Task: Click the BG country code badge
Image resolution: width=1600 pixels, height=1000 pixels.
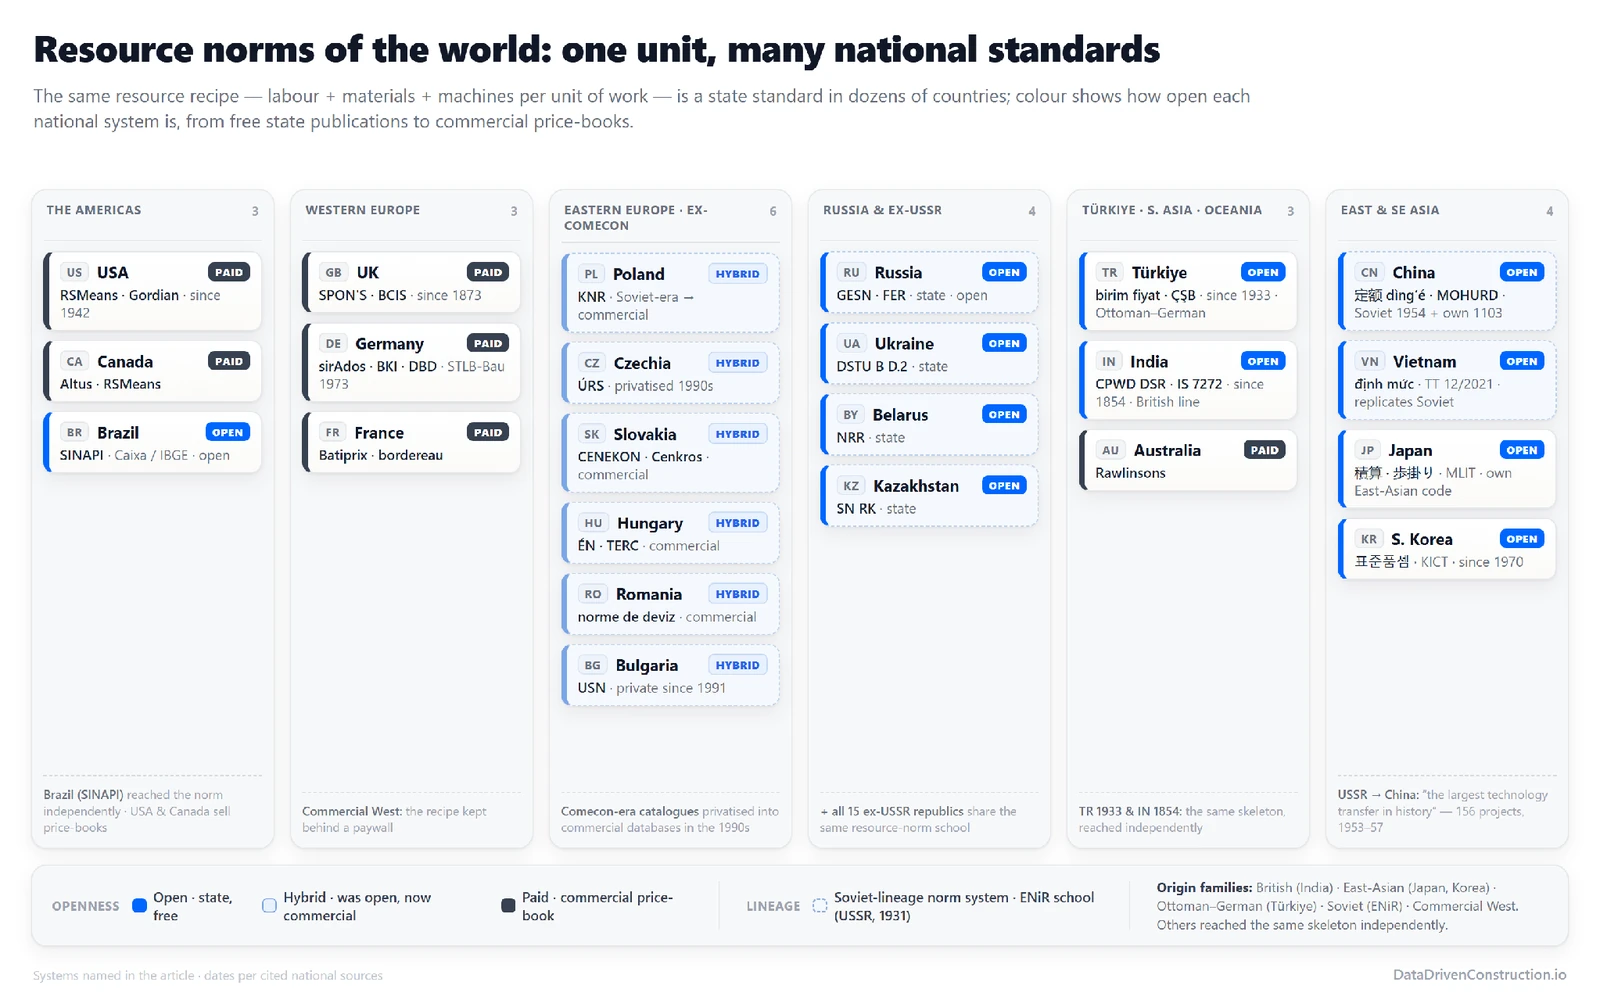Action: point(593,665)
